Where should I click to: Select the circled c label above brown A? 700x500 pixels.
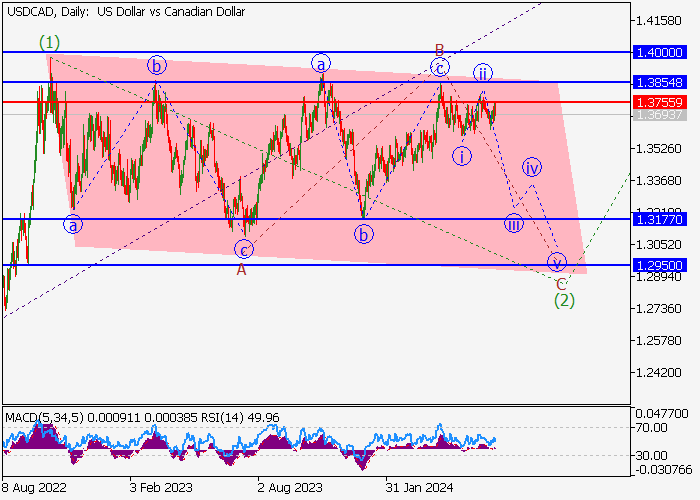click(244, 249)
